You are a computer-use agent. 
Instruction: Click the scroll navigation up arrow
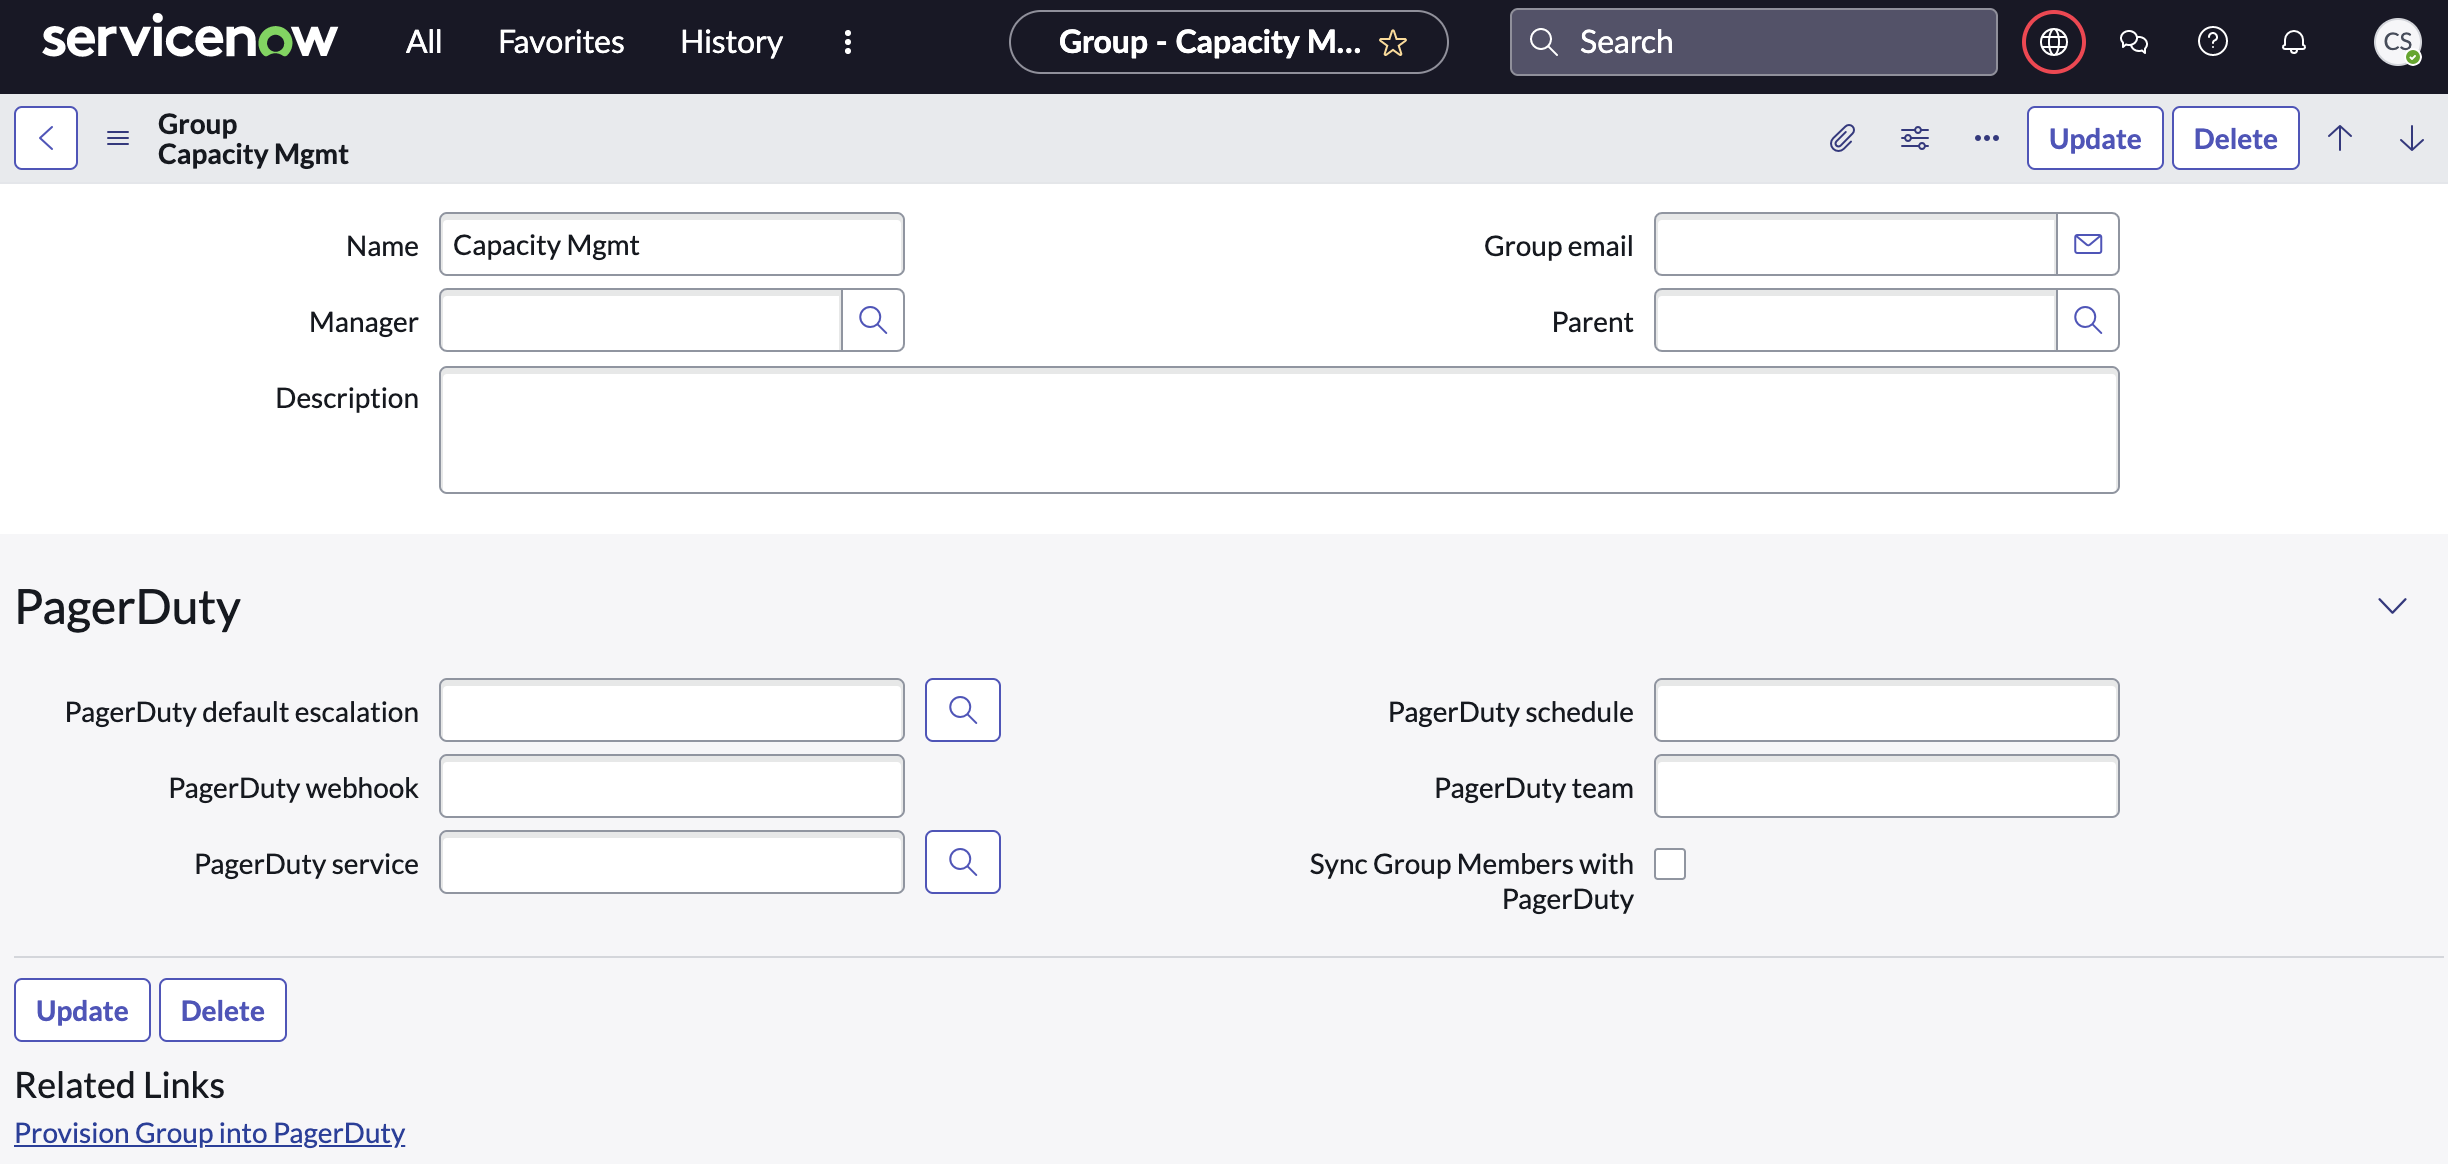[x=2342, y=137]
